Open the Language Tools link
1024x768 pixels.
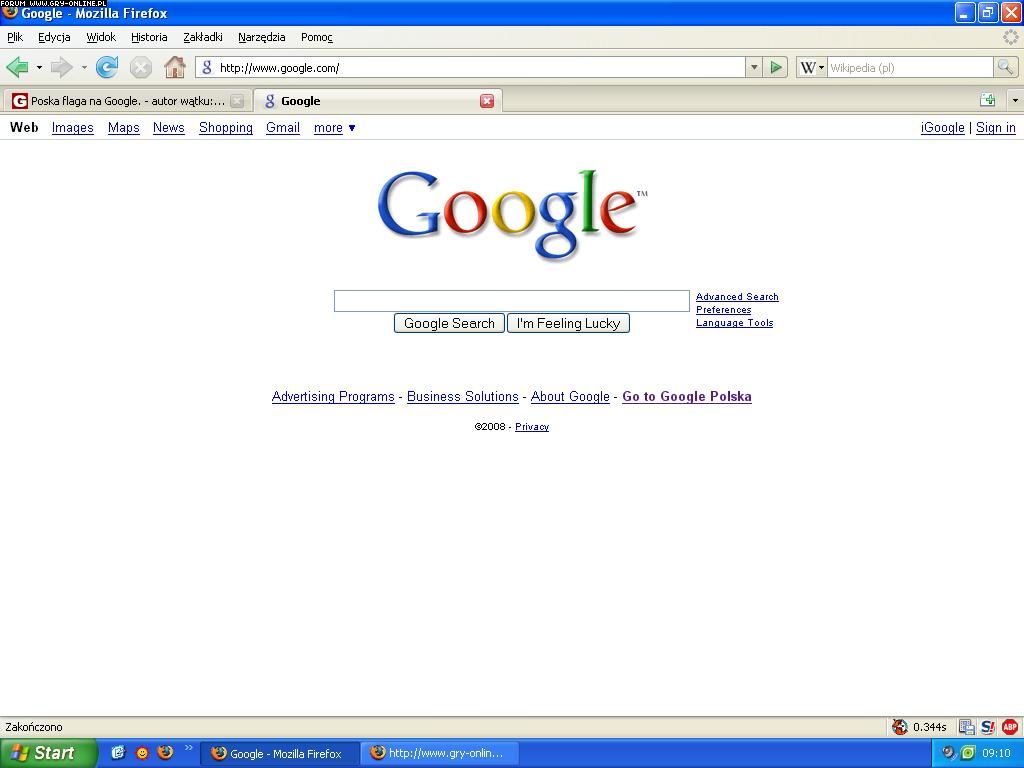[x=734, y=323]
